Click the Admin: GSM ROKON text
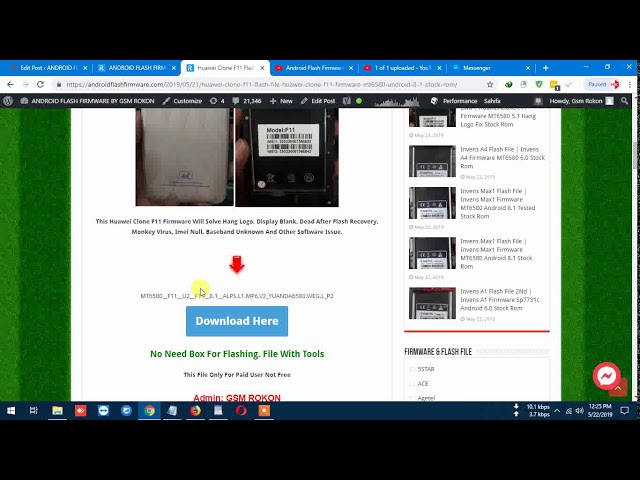The height and width of the screenshot is (480, 640). (237, 398)
